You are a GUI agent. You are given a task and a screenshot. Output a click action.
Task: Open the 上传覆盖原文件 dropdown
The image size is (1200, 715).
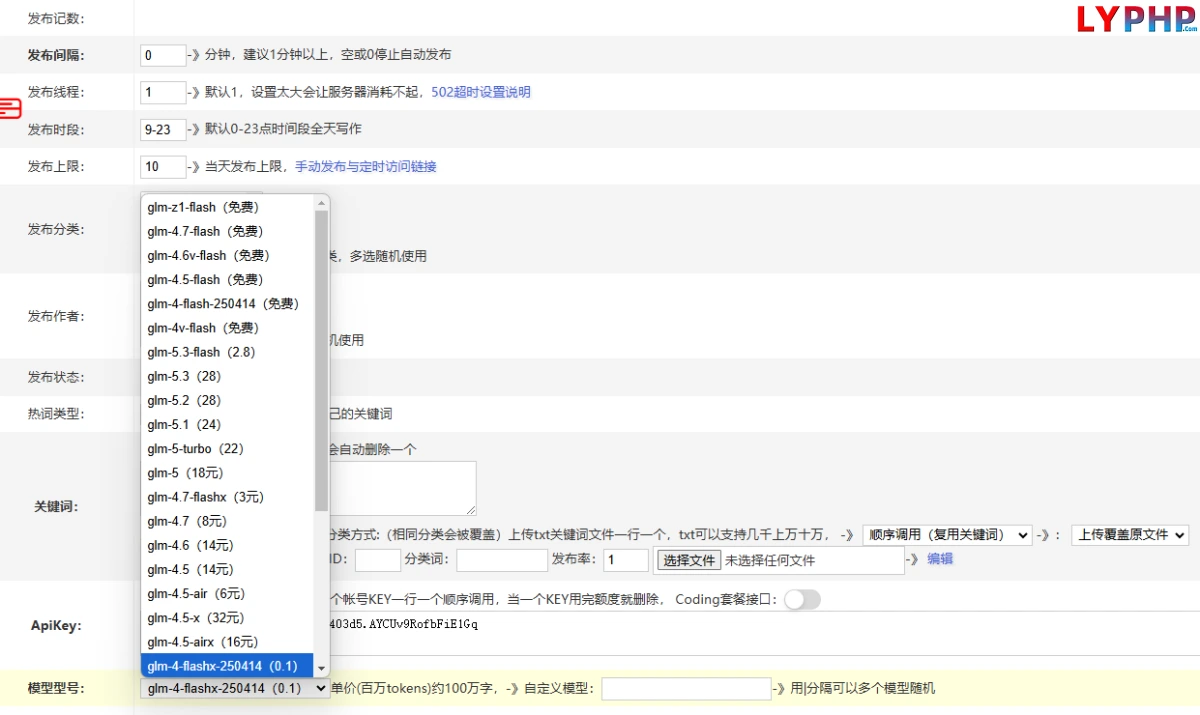tap(1130, 535)
